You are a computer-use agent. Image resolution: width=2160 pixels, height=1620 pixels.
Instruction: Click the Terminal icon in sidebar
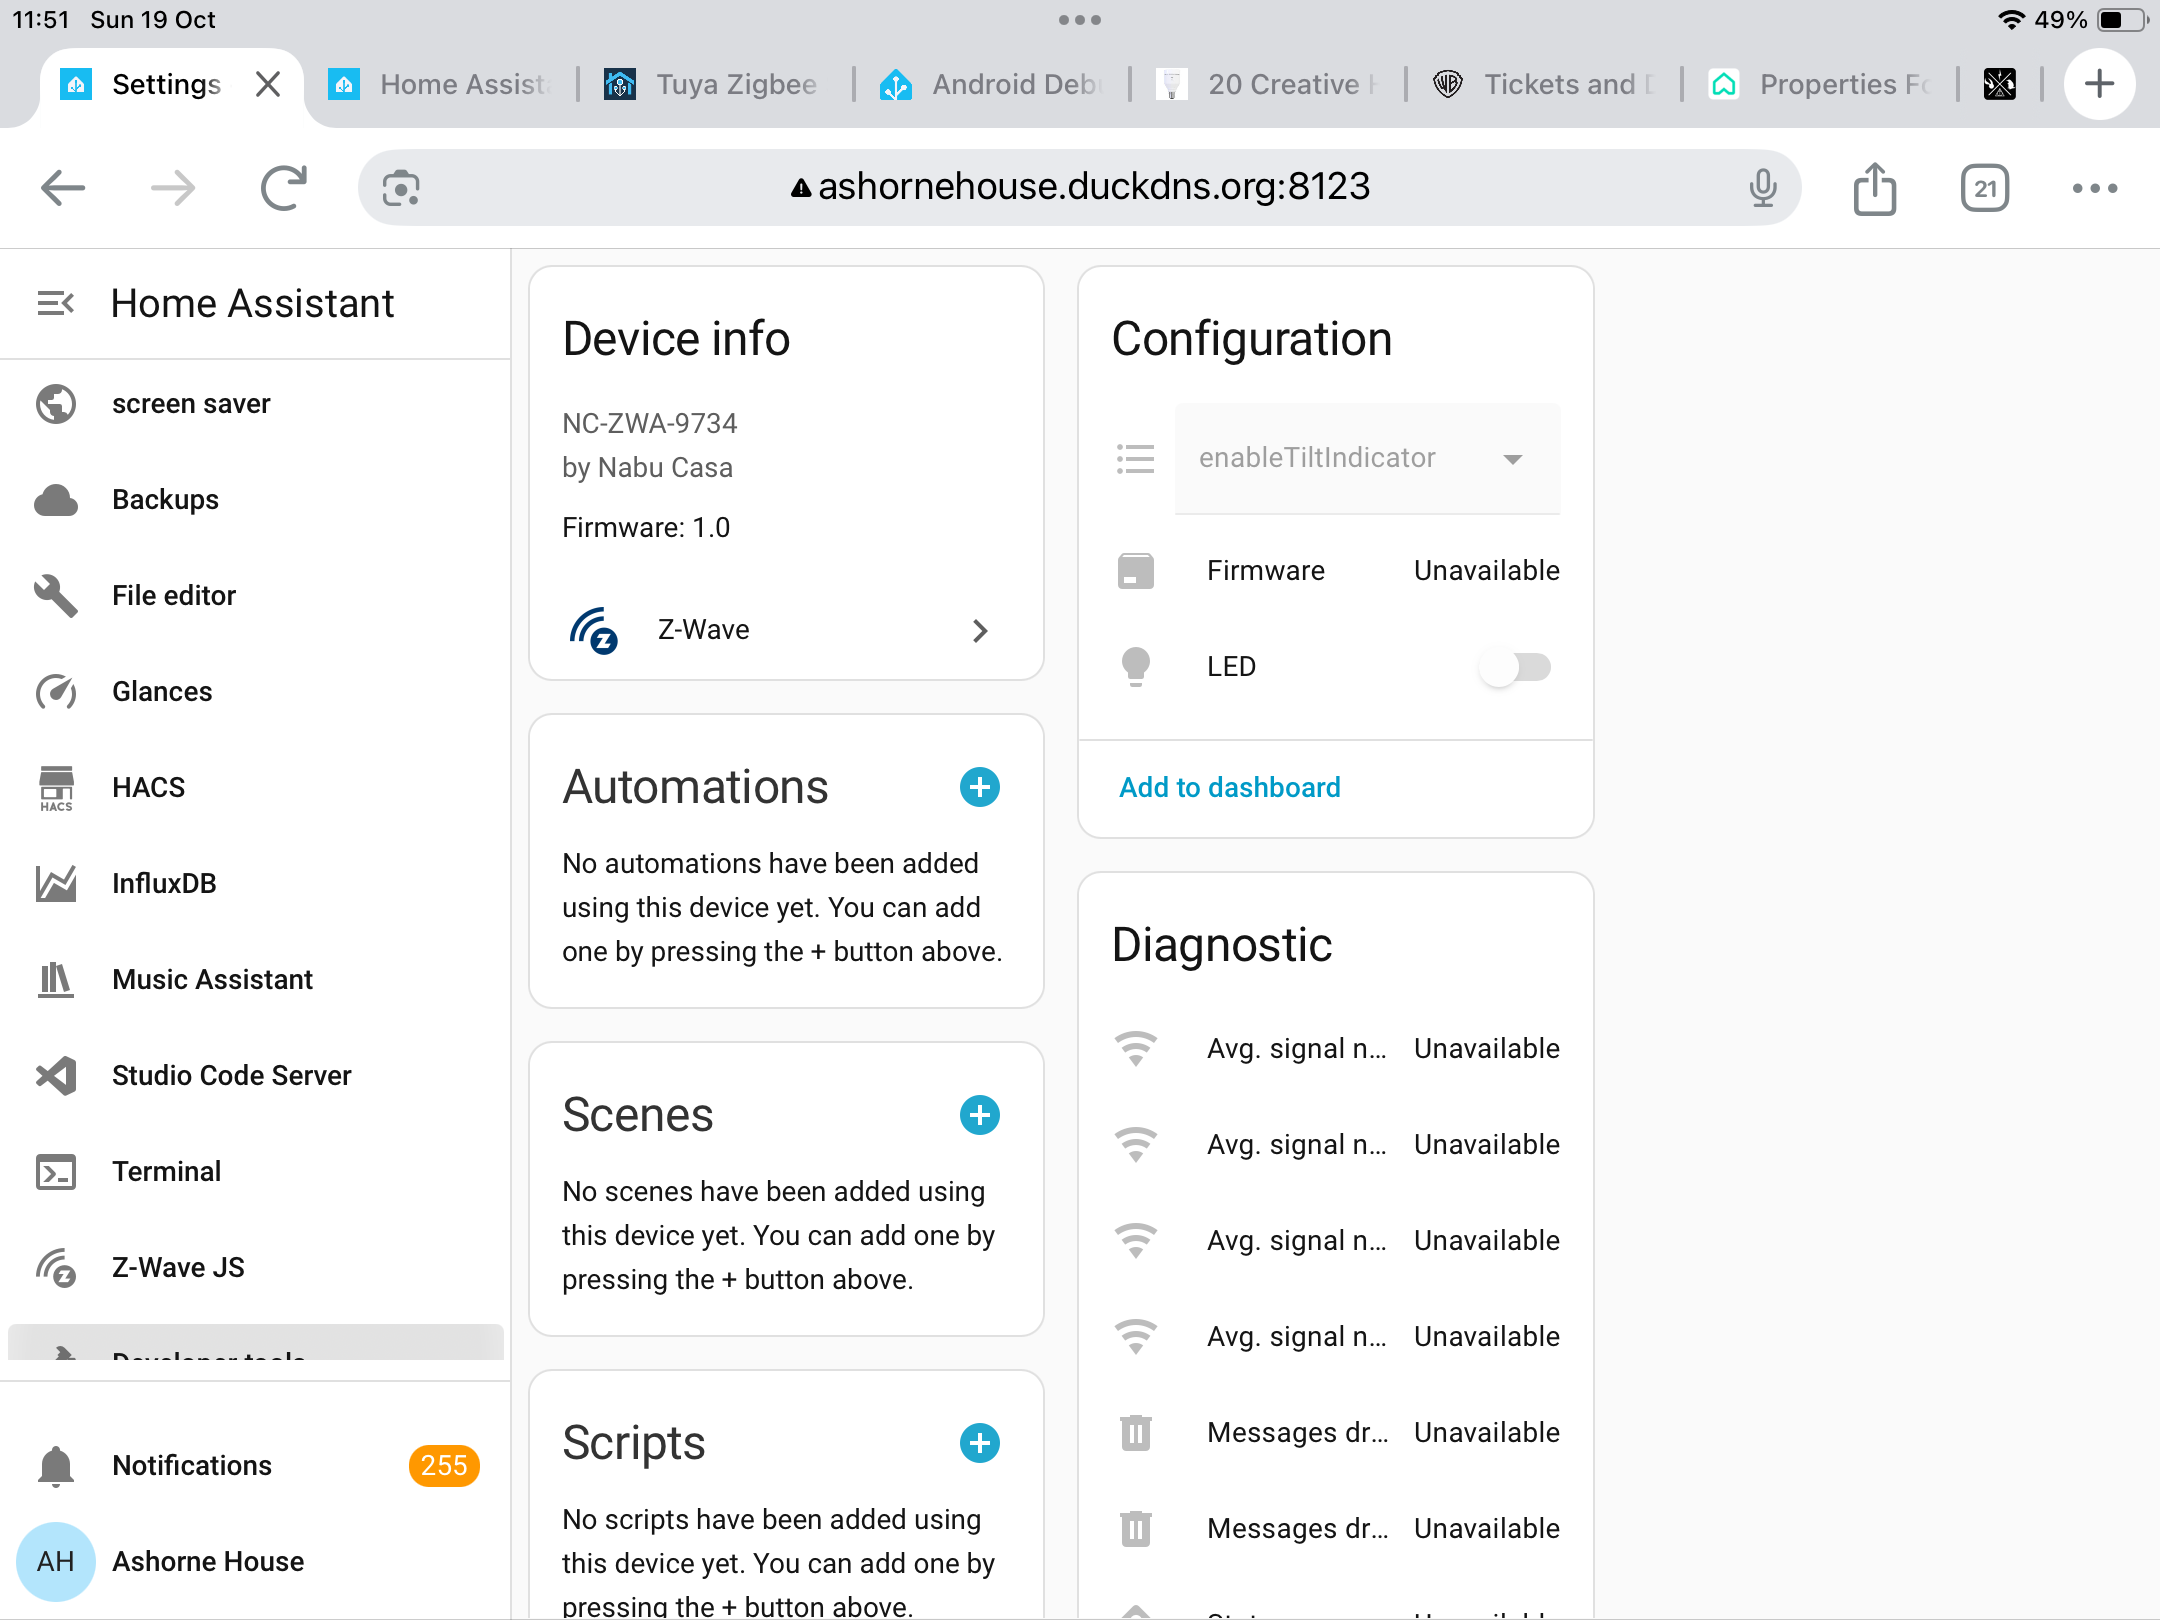pyautogui.click(x=56, y=1171)
